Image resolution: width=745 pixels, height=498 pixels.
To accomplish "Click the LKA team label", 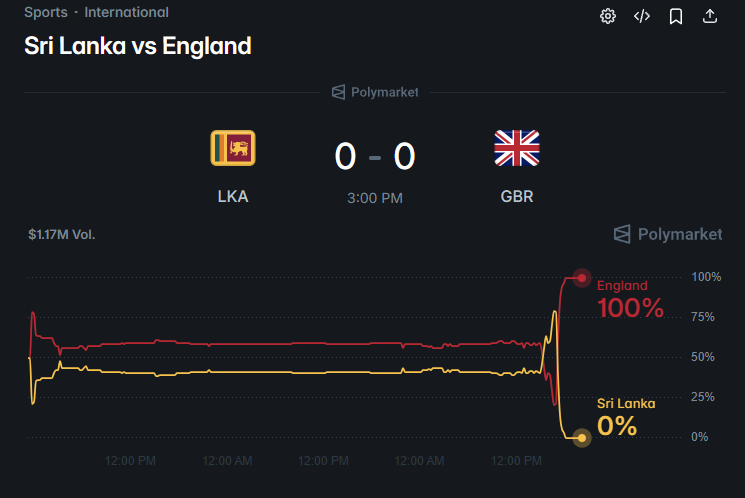I will (233, 197).
